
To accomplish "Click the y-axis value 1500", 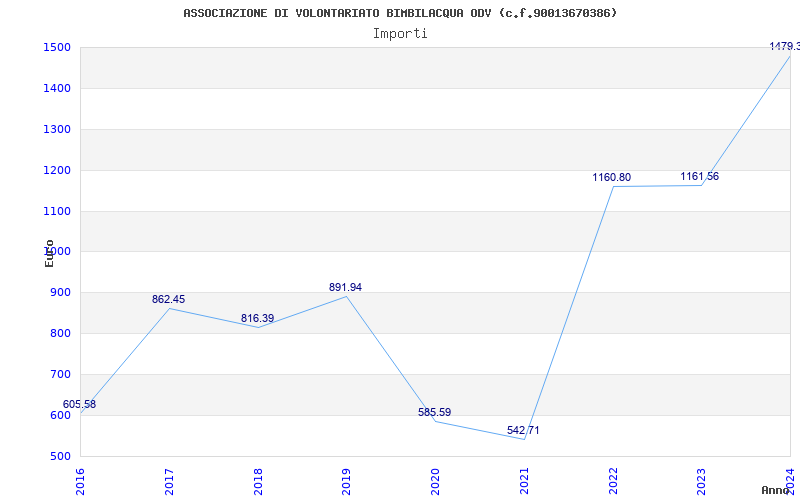I will (57, 48).
